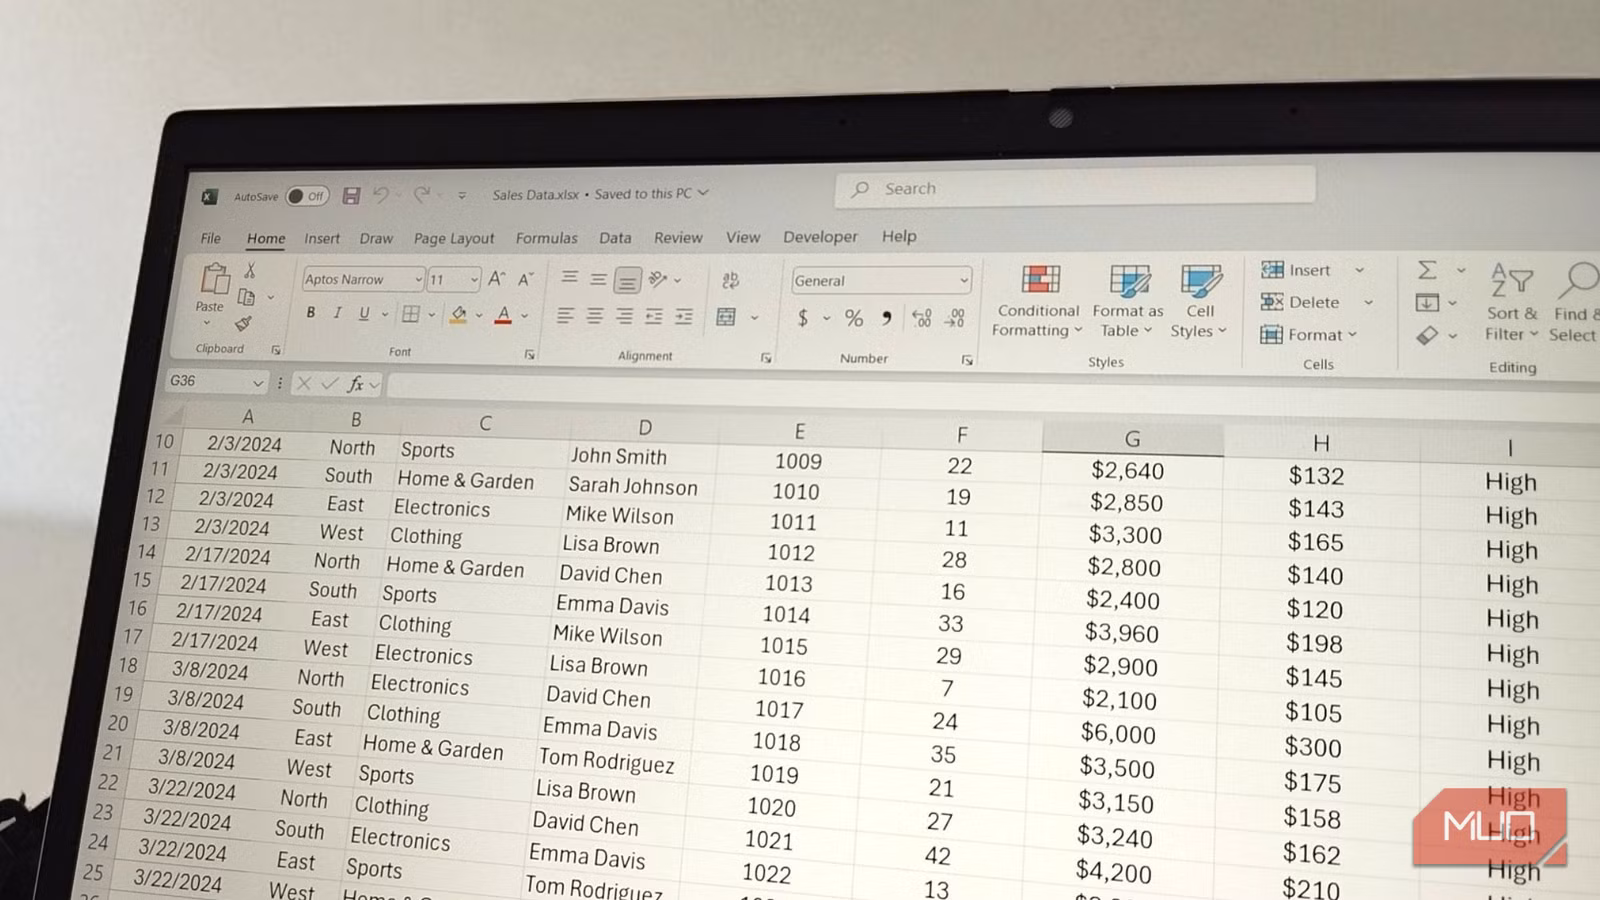Toggle underline formatting
The image size is (1600, 900).
[x=364, y=314]
